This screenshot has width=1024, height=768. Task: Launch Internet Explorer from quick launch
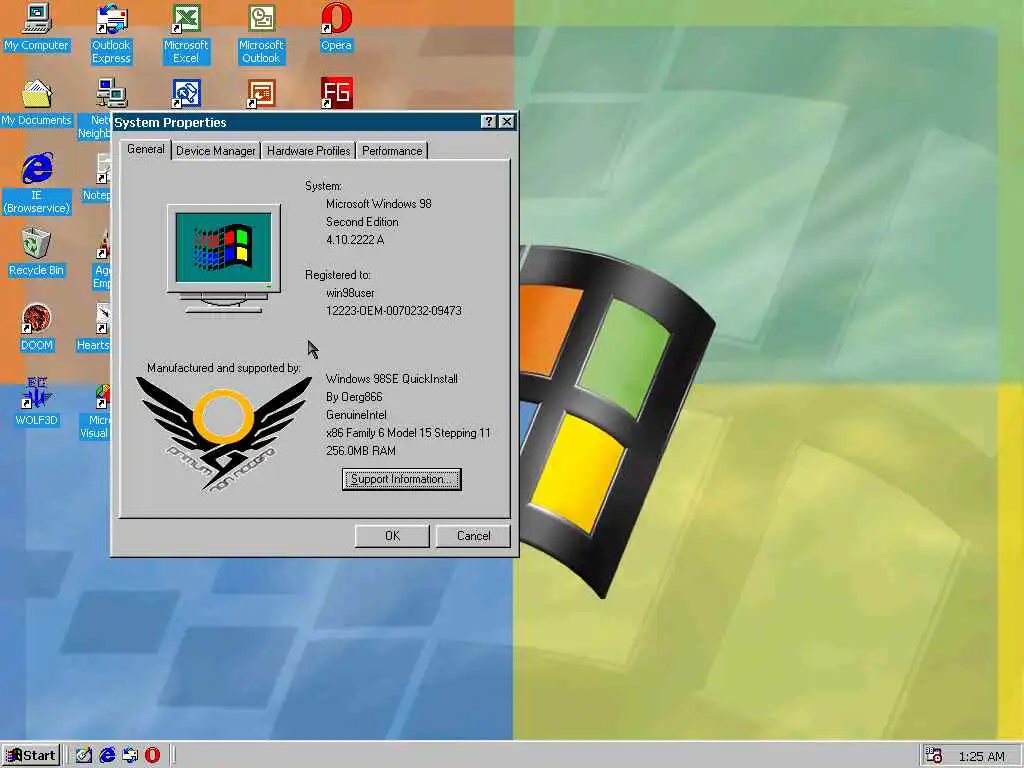click(x=106, y=755)
